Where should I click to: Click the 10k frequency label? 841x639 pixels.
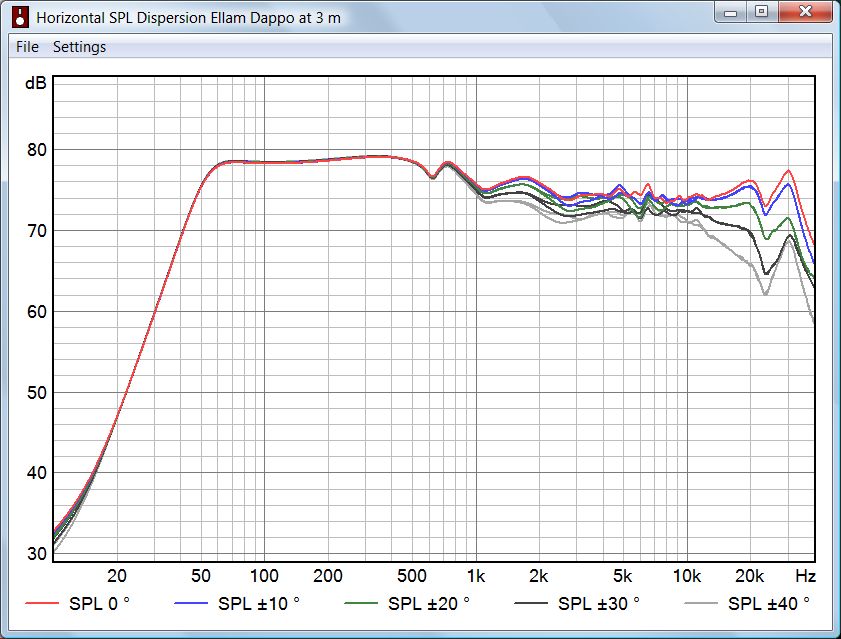(x=687, y=576)
